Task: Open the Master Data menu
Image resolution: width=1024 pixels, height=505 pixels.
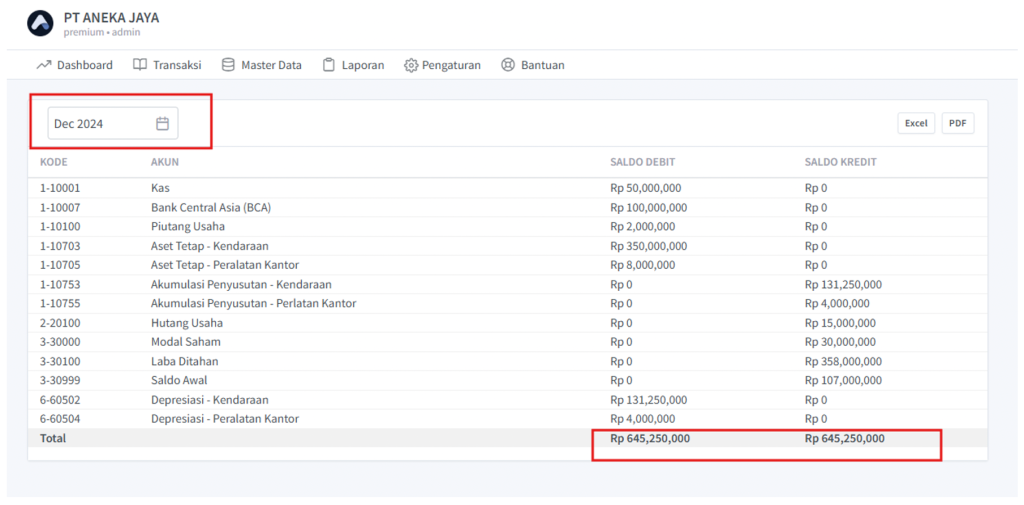Action: 270,65
